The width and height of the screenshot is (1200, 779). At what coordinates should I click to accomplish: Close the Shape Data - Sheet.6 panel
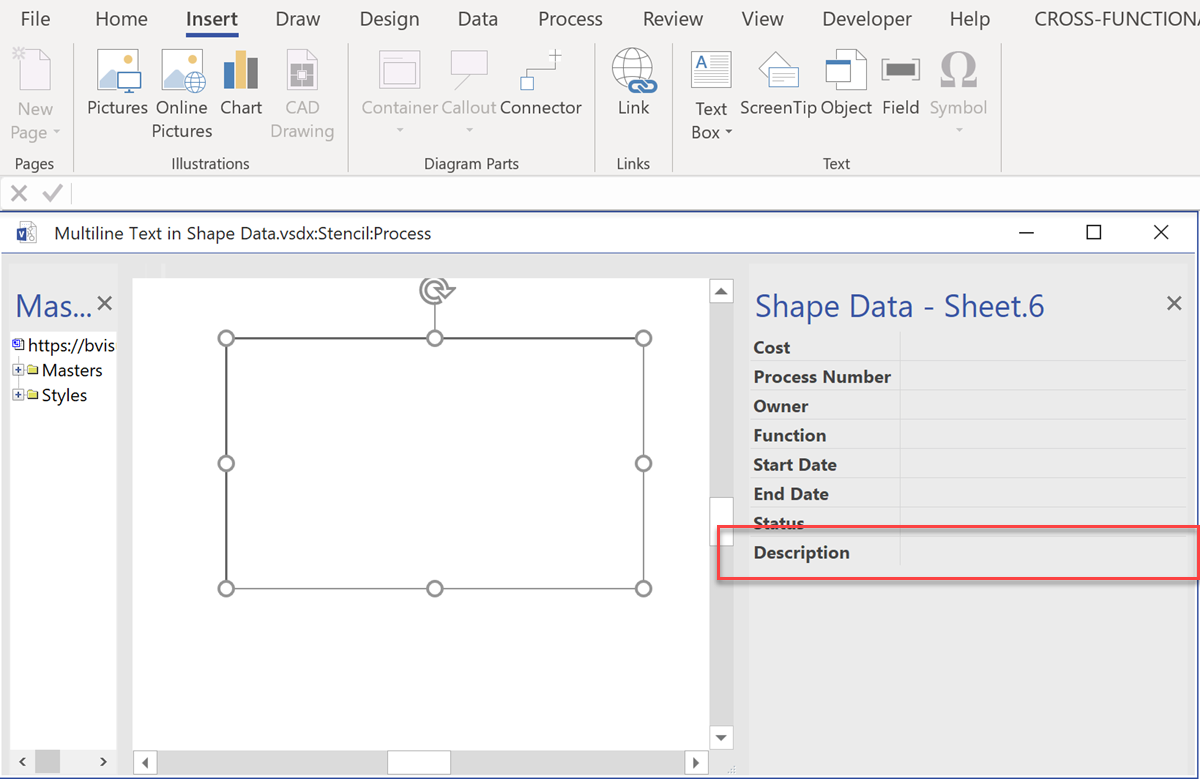pos(1173,303)
